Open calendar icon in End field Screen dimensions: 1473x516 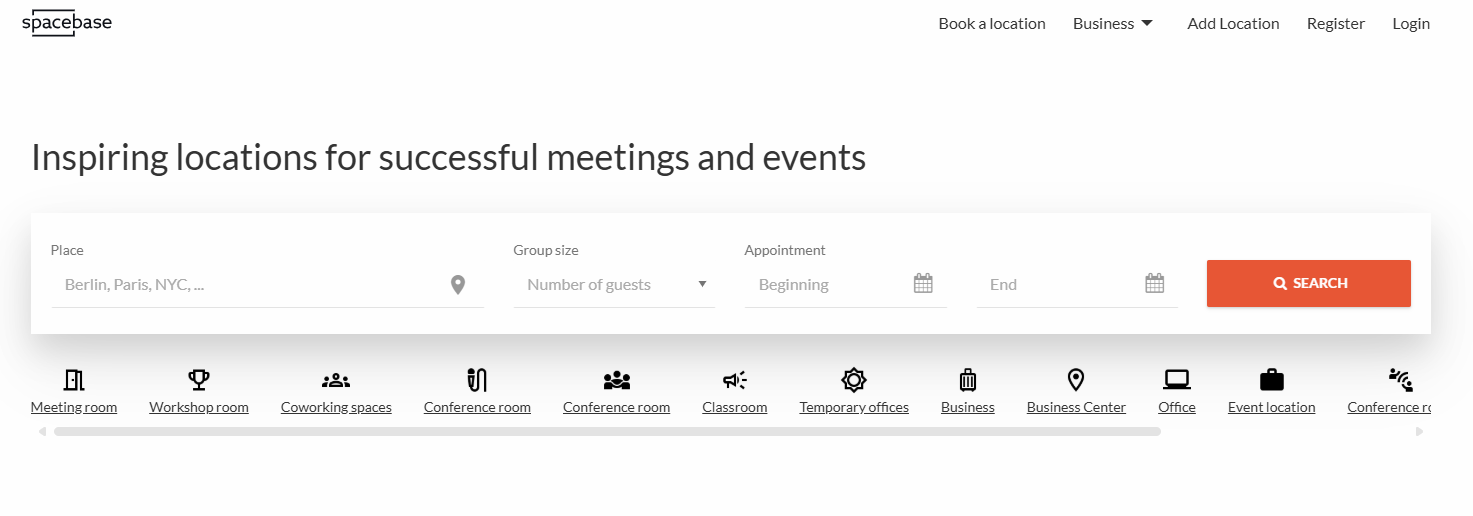(1155, 284)
